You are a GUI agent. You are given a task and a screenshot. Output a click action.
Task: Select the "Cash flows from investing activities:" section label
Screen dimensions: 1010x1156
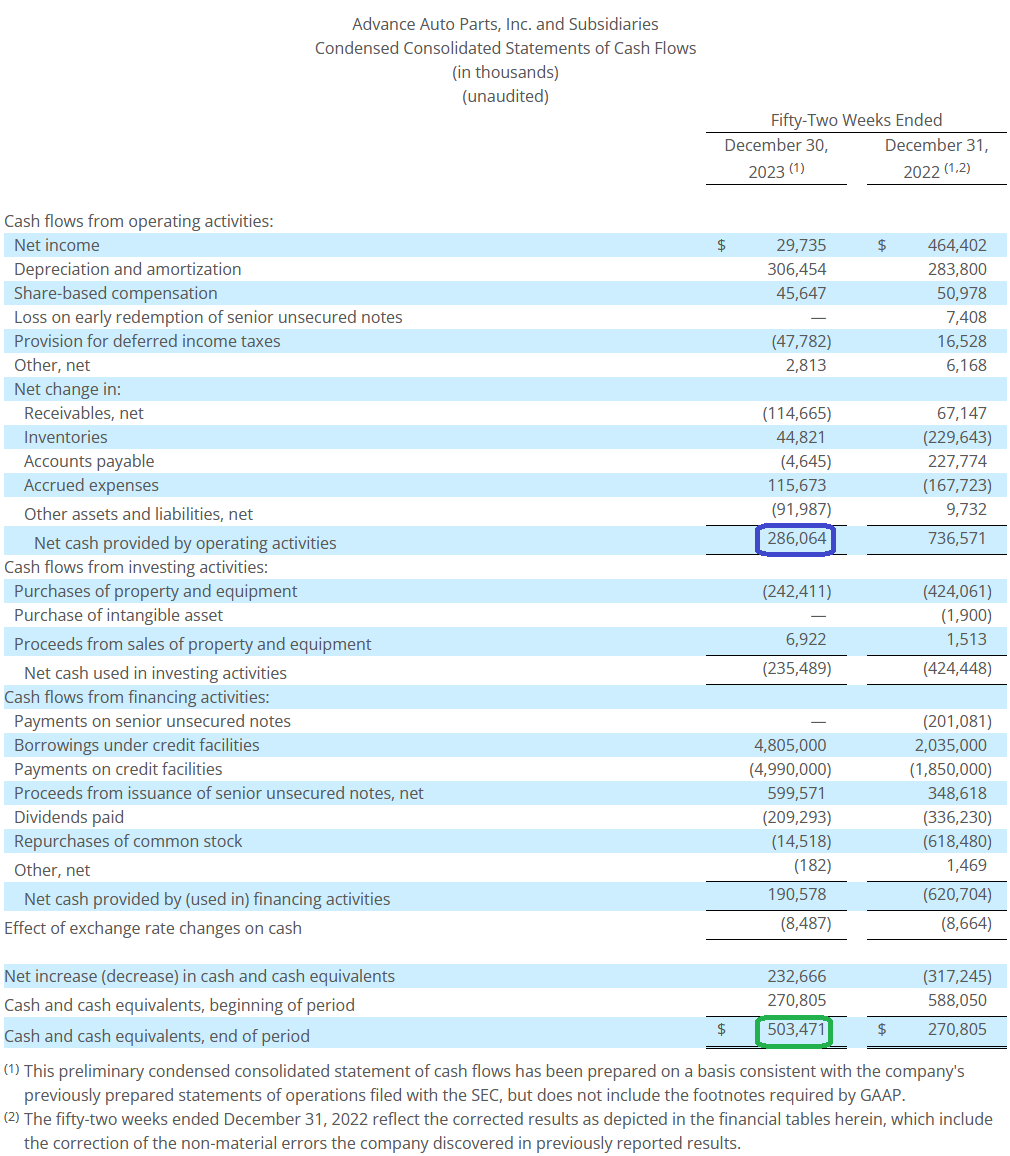[x=136, y=568]
